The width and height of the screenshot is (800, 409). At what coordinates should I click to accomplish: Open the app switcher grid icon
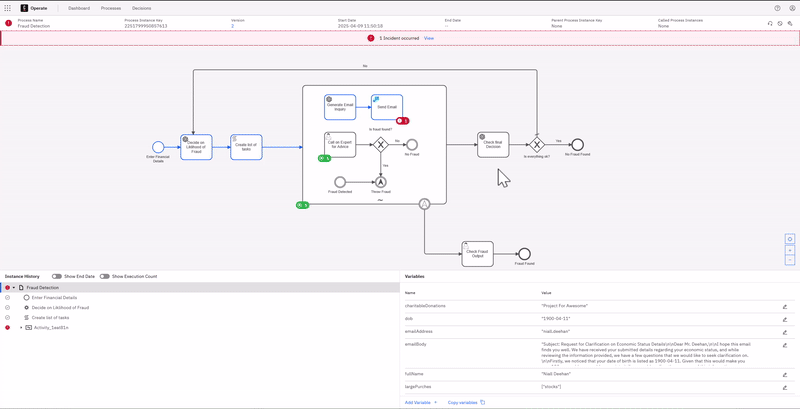coord(7,7)
